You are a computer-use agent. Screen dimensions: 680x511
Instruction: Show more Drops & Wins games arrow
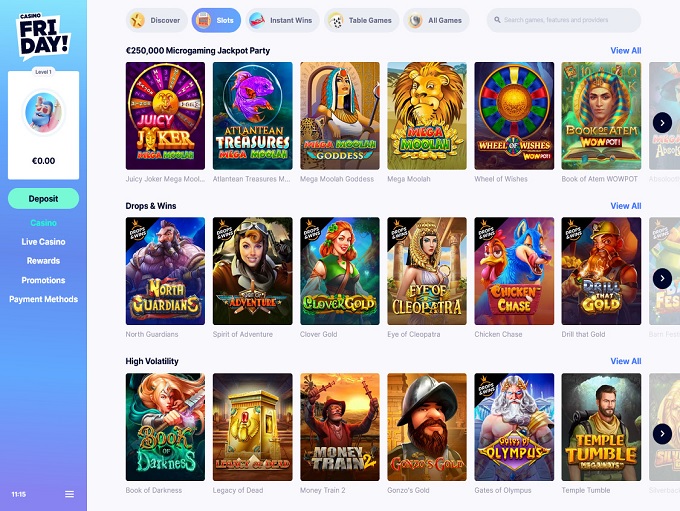point(662,278)
